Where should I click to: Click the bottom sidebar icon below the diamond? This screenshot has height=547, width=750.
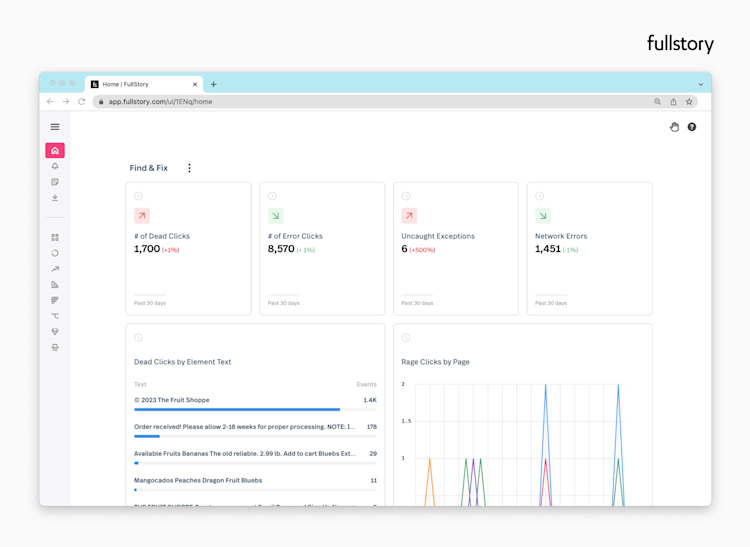pos(55,348)
